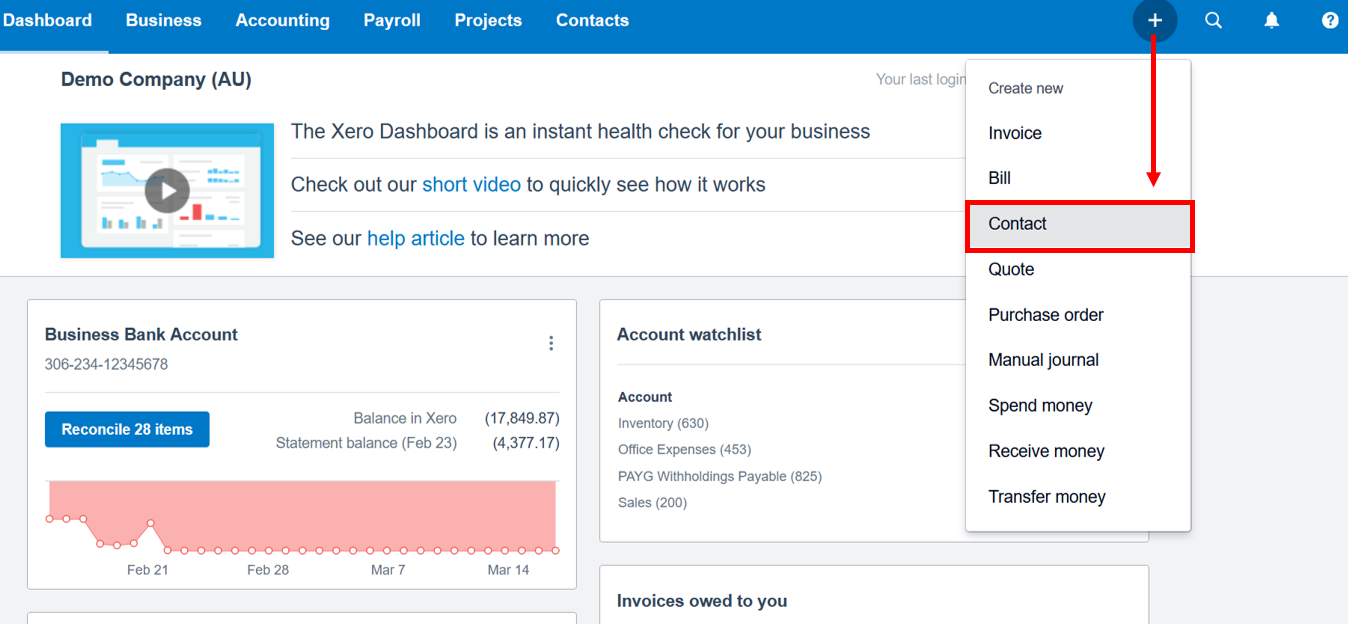Select Invoice from Create new menu

[x=1078, y=133]
